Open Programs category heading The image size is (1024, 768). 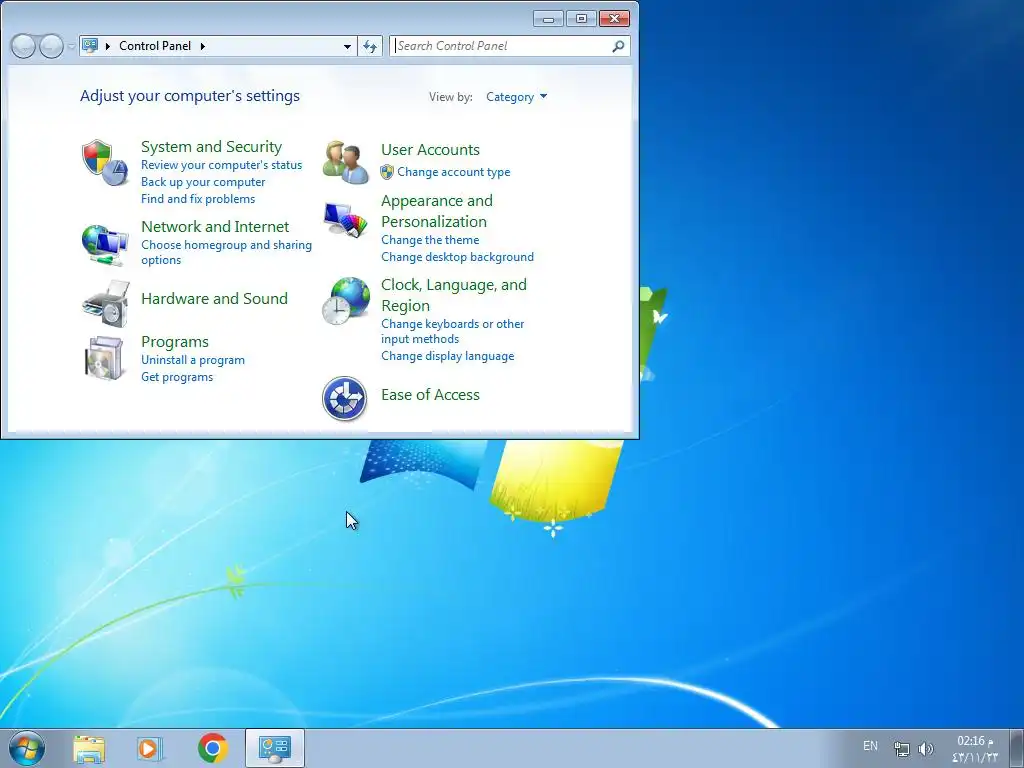pyautogui.click(x=175, y=342)
